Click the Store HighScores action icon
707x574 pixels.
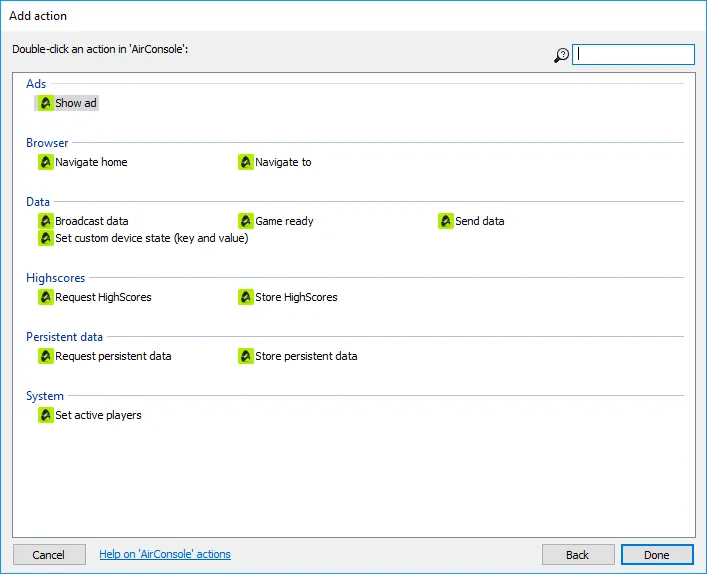tap(246, 297)
